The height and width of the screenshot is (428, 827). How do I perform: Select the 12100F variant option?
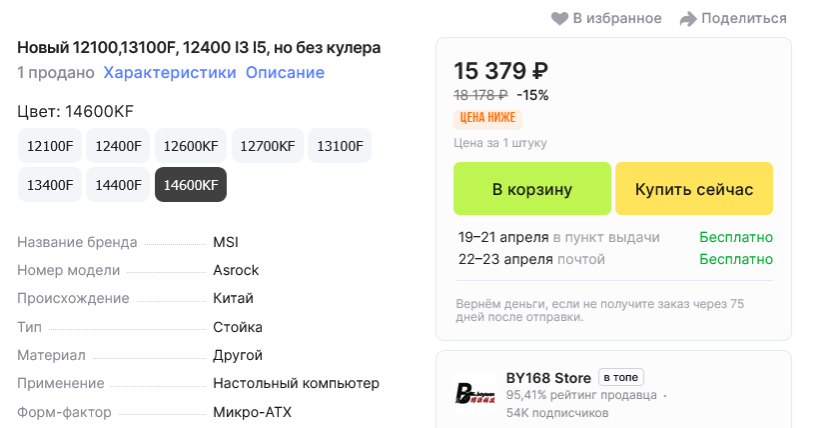pos(50,146)
